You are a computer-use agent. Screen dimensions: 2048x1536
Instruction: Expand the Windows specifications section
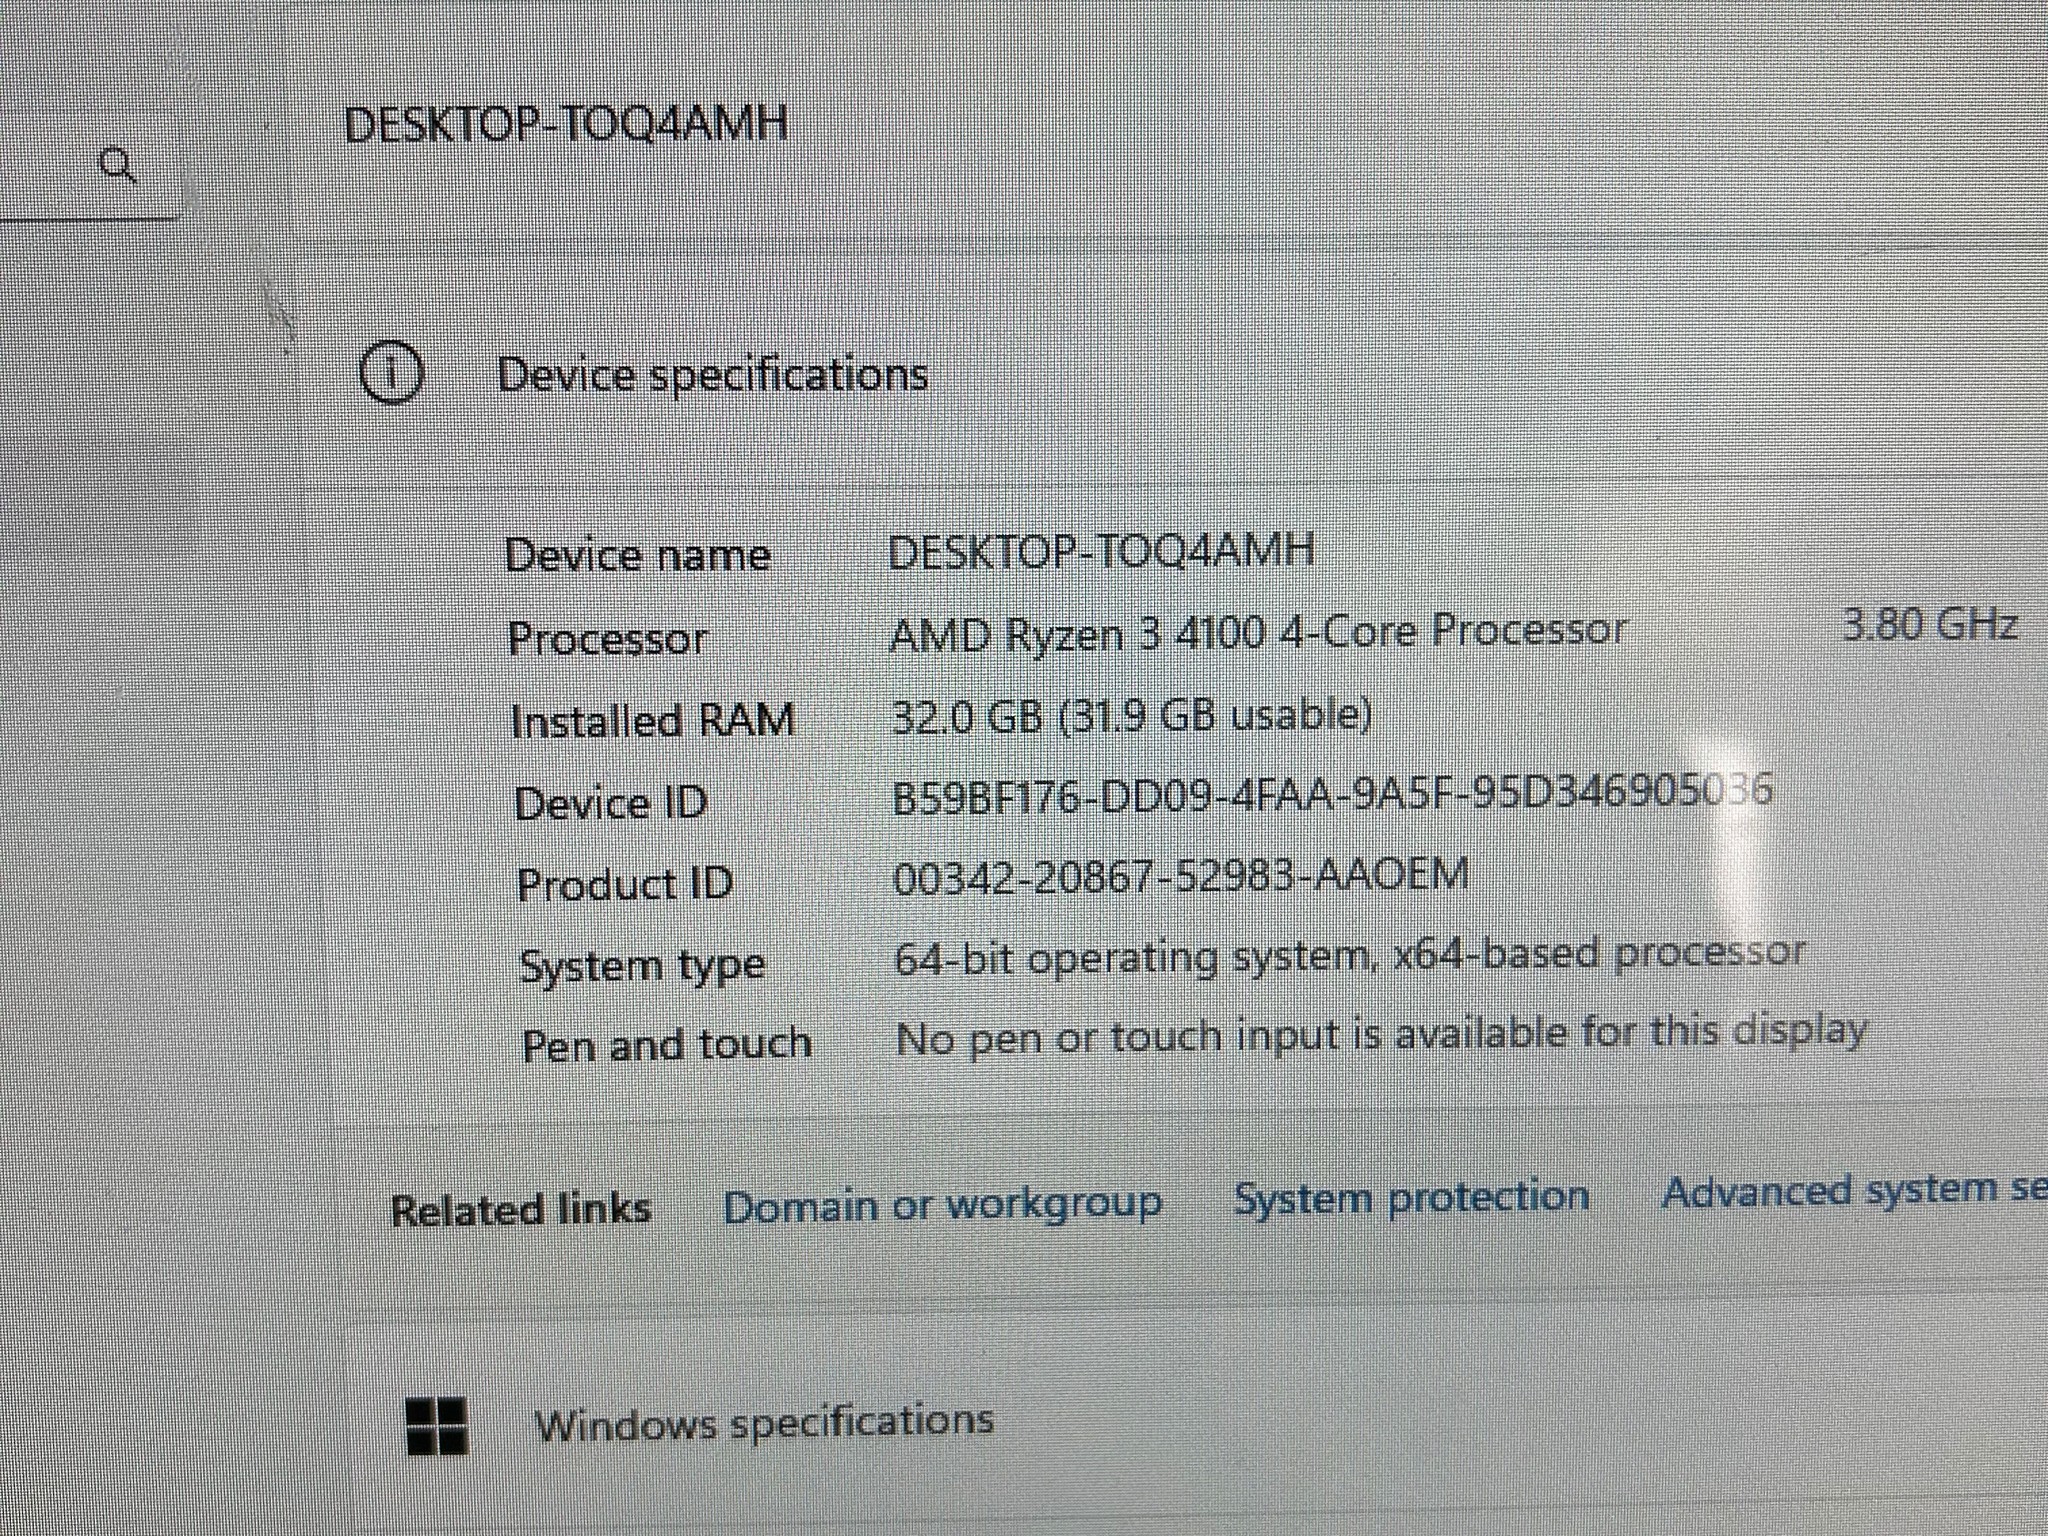click(1200, 1424)
